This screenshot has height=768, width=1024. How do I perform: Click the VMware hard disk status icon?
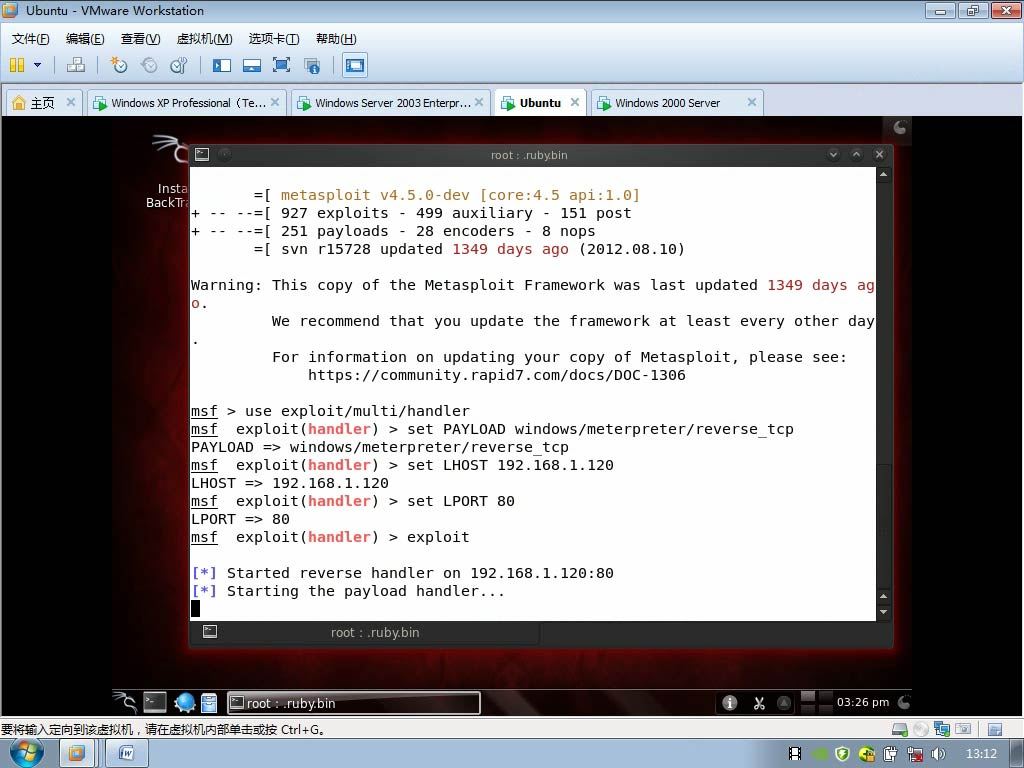pyautogui.click(x=899, y=729)
